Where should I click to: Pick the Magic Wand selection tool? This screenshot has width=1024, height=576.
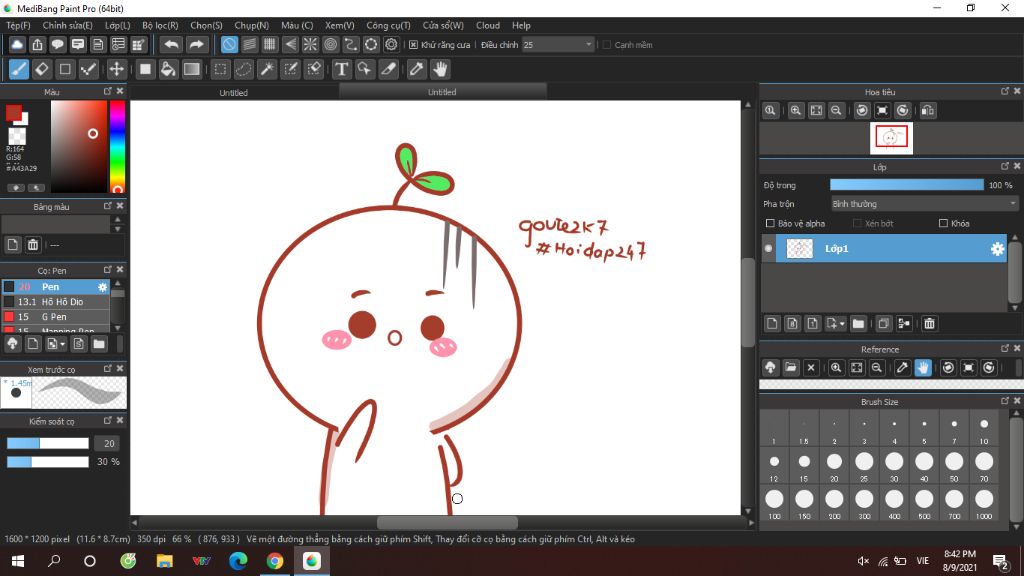coord(267,69)
